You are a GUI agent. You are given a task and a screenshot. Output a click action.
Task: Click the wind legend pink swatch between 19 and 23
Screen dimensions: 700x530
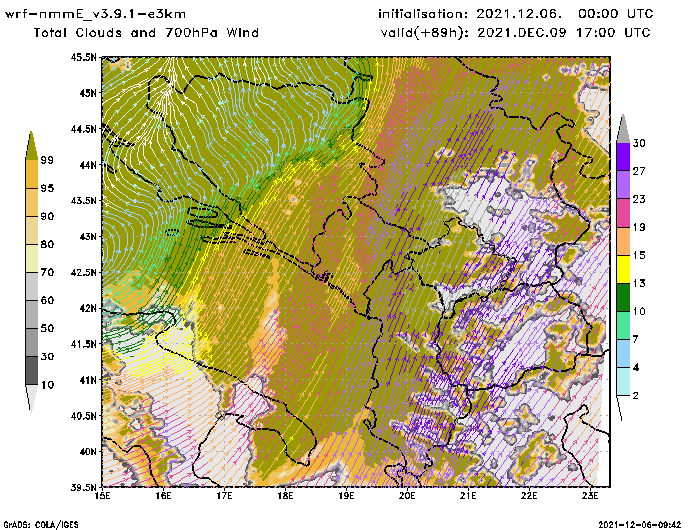point(623,213)
